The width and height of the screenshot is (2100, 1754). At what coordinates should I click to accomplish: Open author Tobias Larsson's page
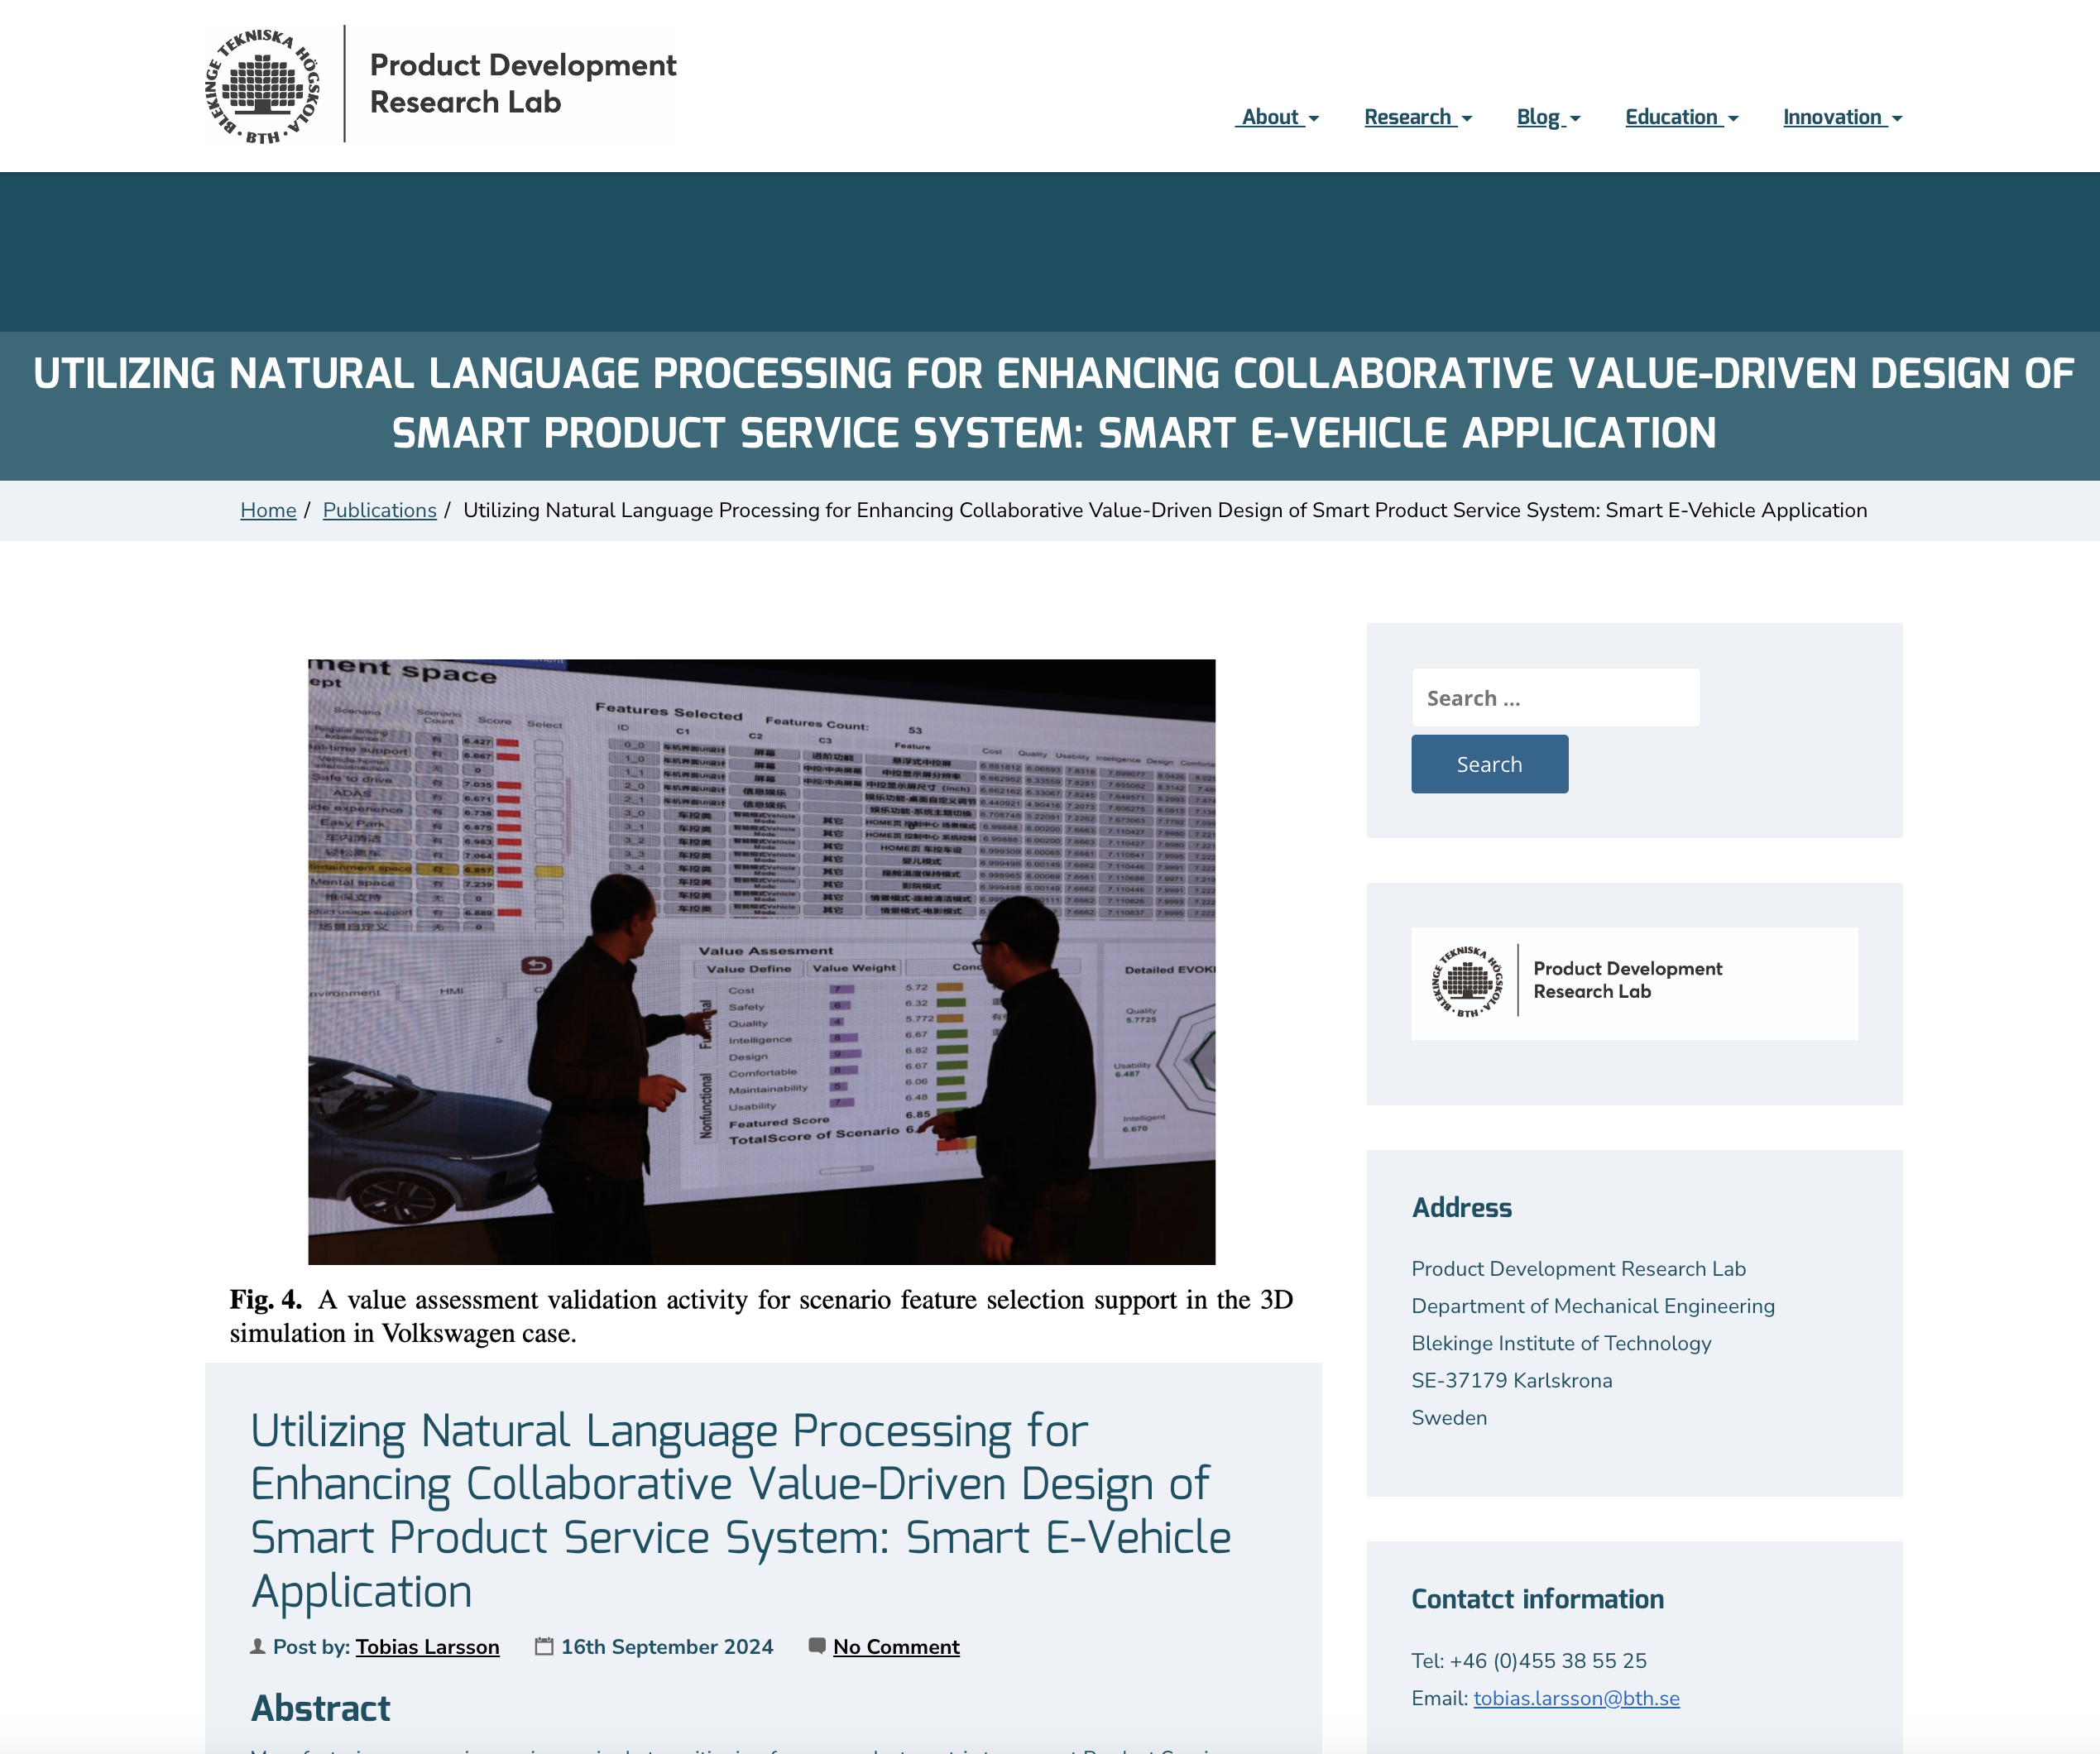coord(427,1647)
